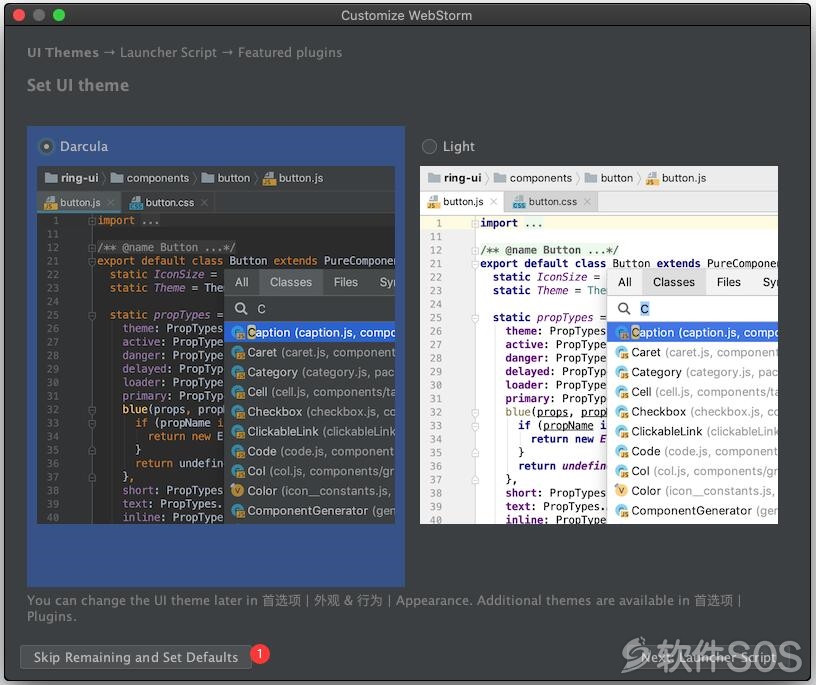This screenshot has width=816, height=685.
Task: Select the Light theme radio button
Action: click(429, 147)
